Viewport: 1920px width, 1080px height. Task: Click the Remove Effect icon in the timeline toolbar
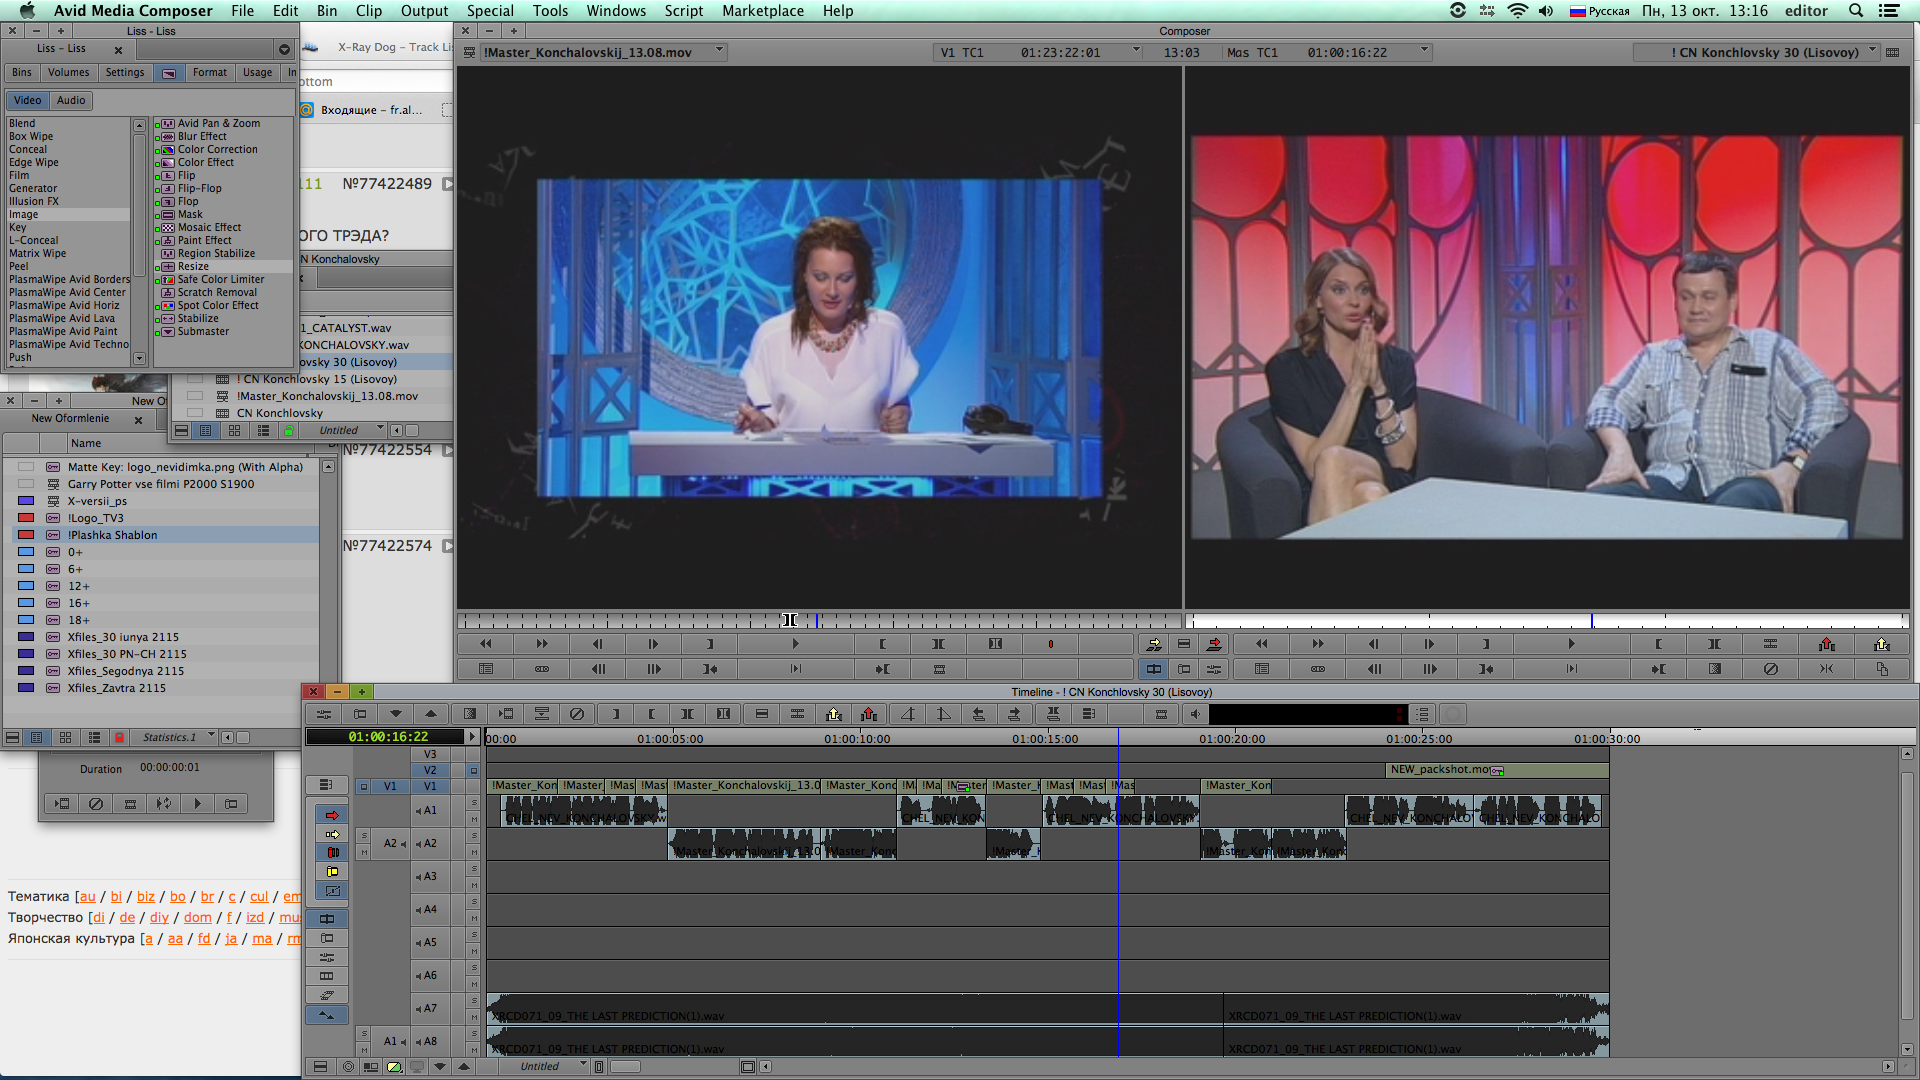577,714
